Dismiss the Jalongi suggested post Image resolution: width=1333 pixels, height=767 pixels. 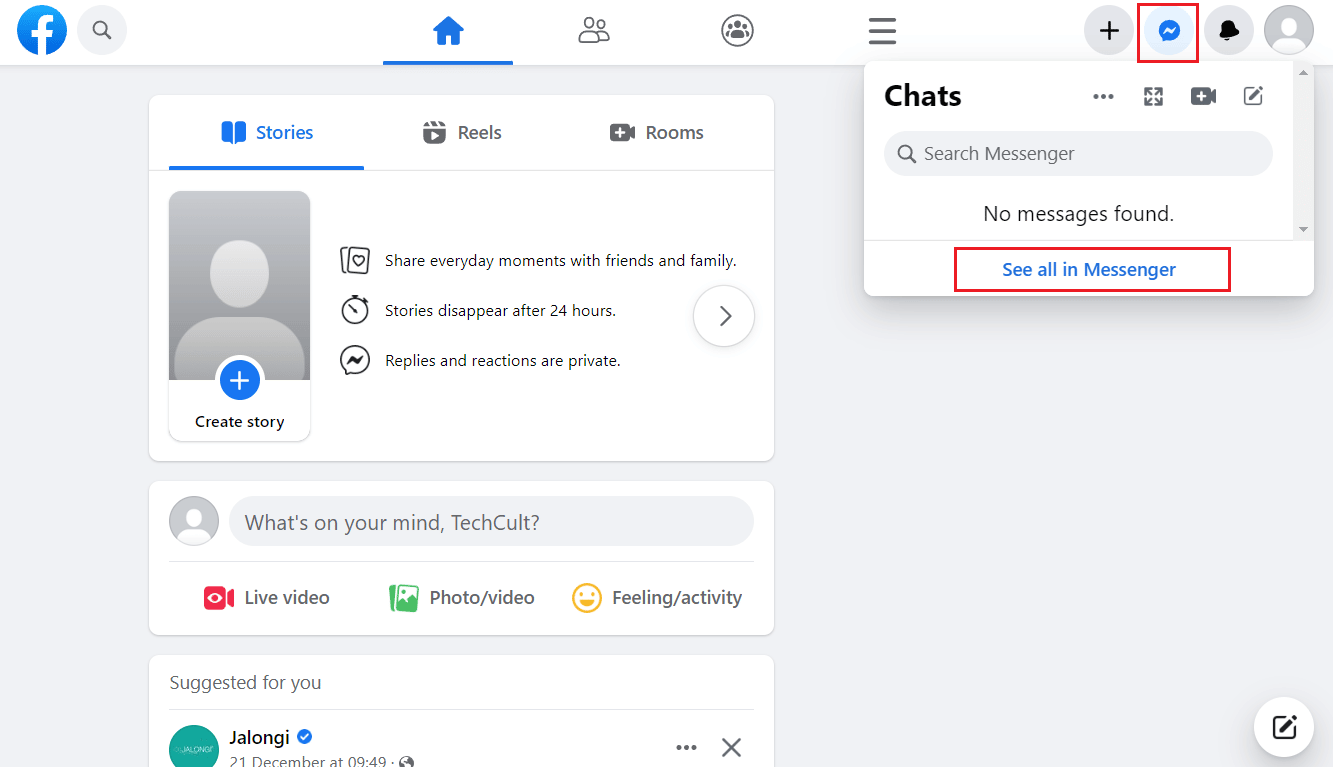click(x=731, y=747)
